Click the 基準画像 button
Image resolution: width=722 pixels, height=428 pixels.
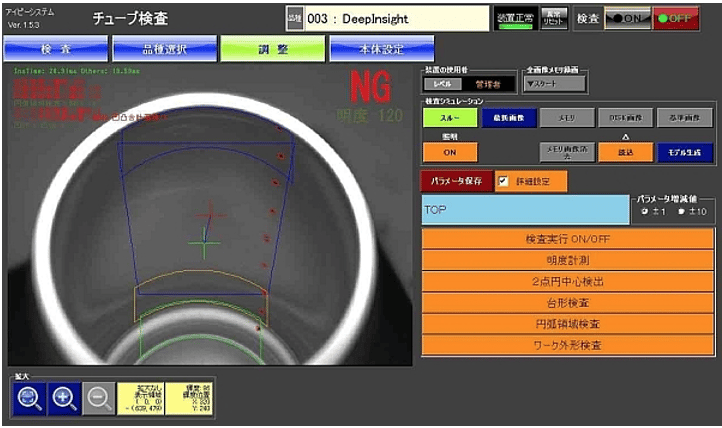685,118
